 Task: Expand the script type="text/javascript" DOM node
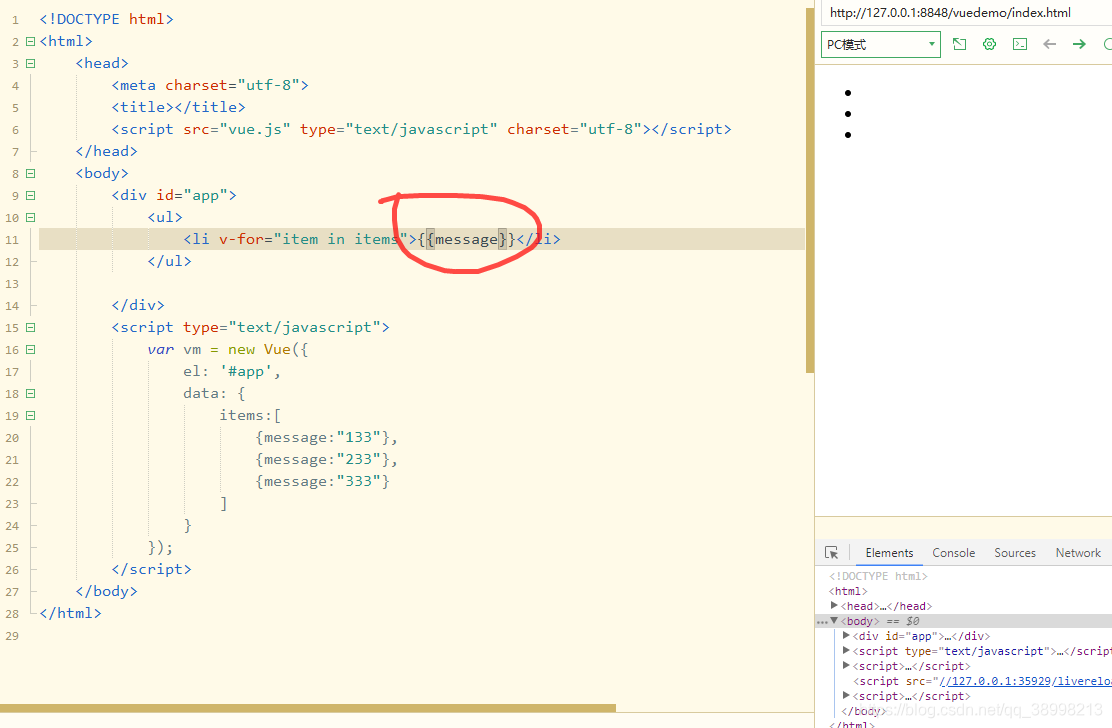click(x=846, y=651)
